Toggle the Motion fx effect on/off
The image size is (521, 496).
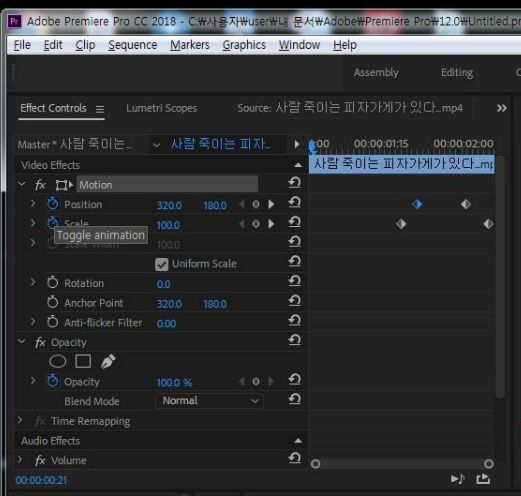pos(40,185)
